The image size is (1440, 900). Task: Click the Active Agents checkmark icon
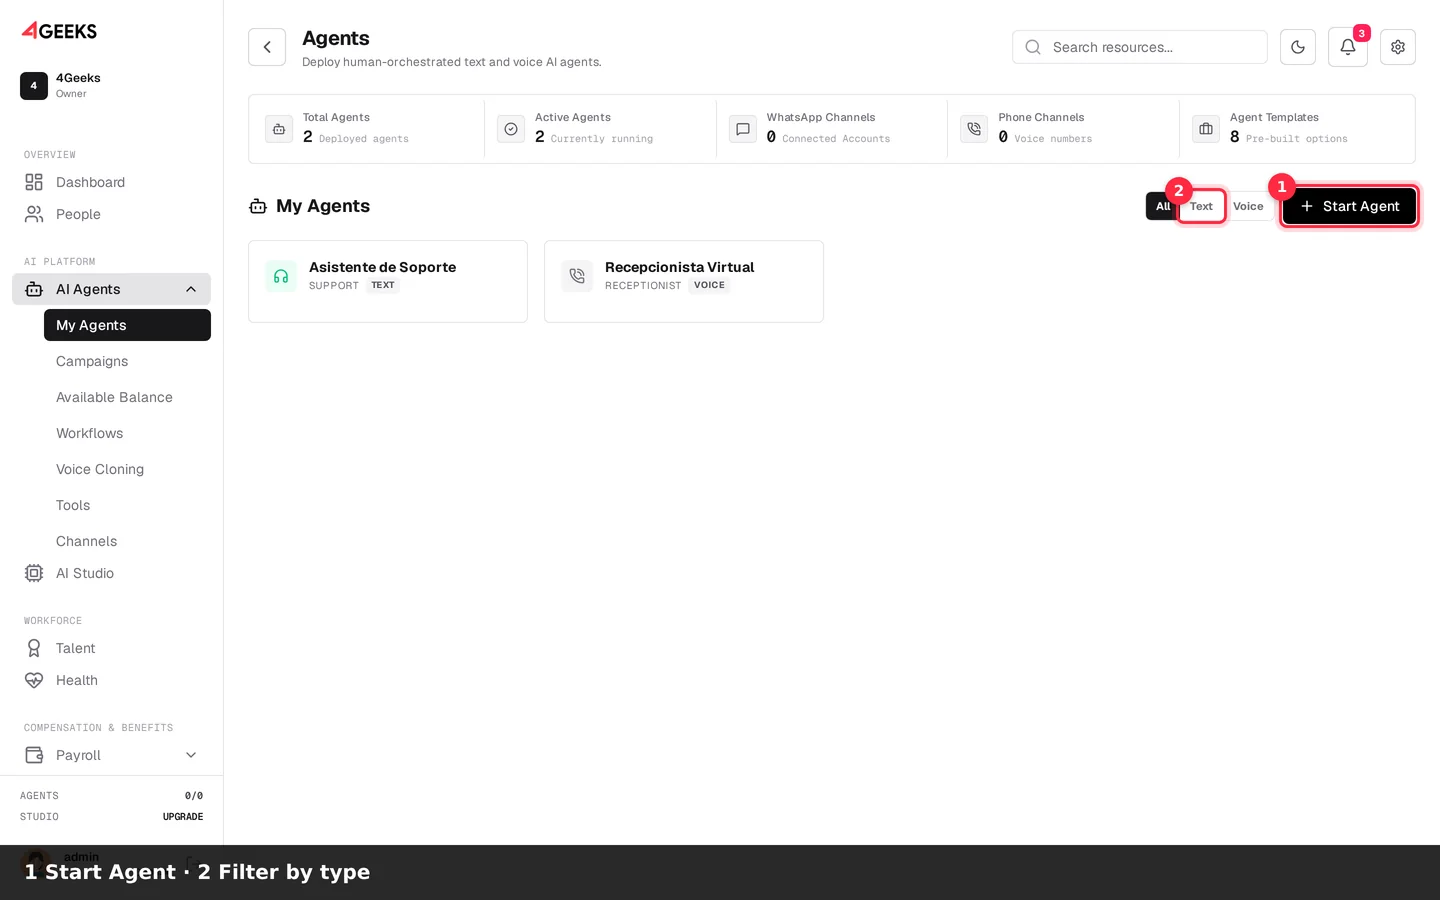click(x=511, y=129)
